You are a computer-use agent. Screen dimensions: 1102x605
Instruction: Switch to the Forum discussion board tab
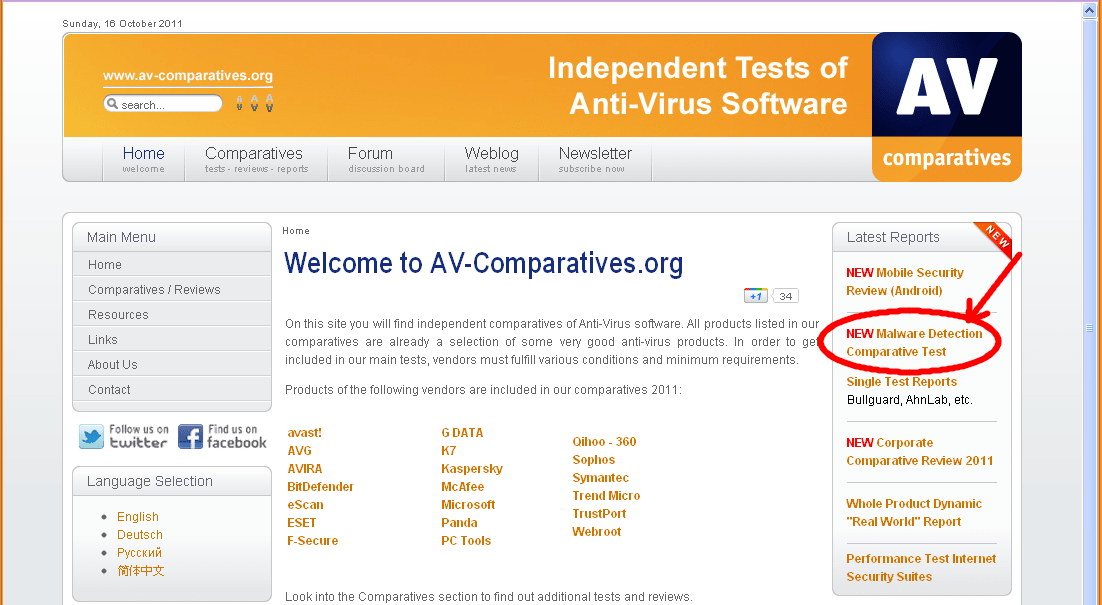click(x=386, y=160)
